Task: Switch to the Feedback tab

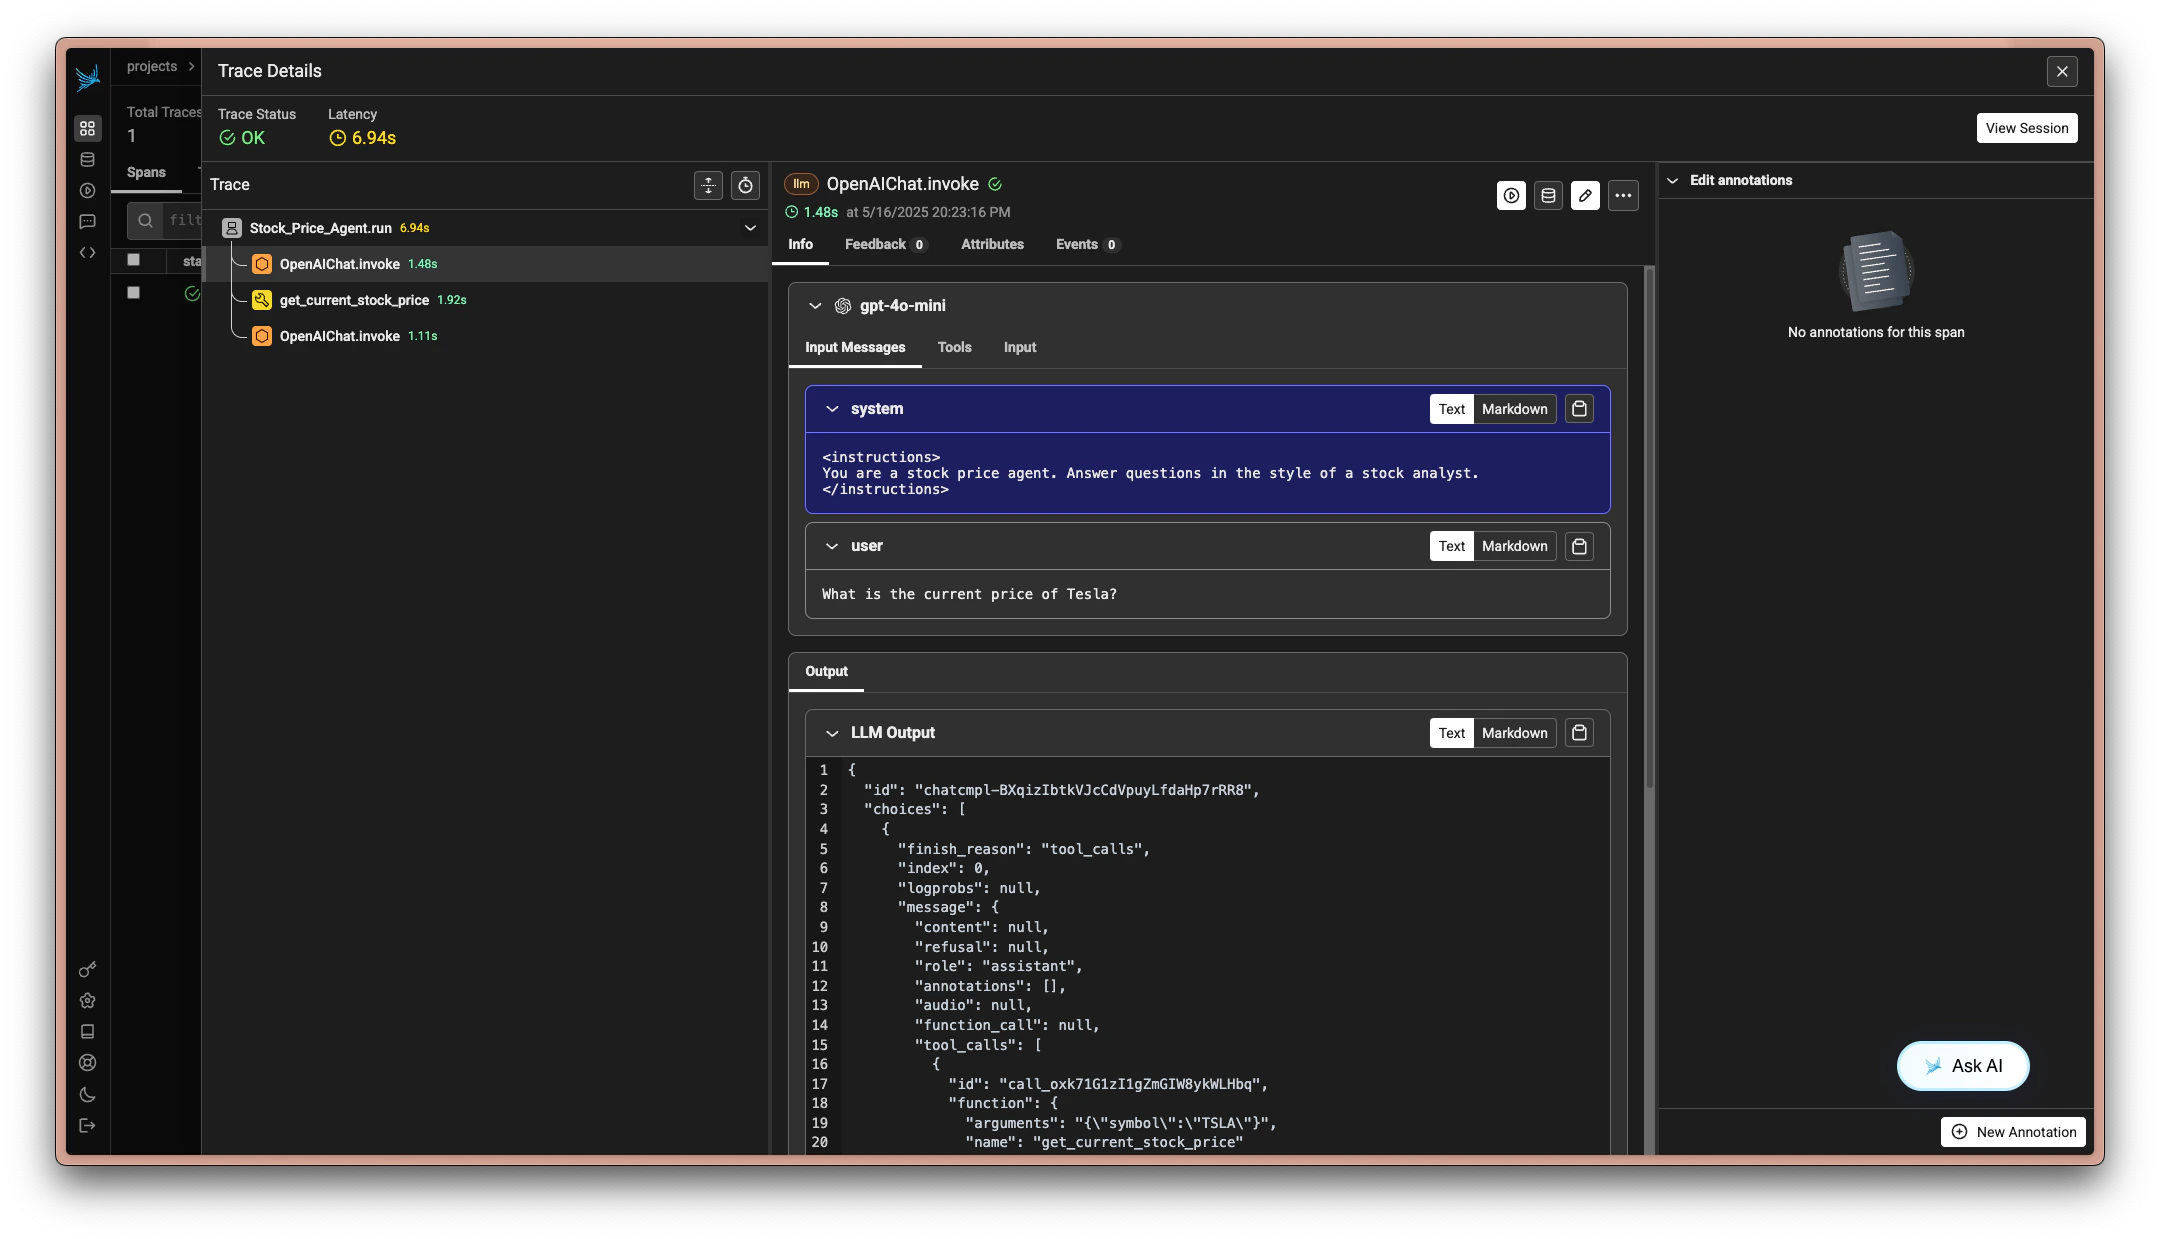Action: [877, 245]
